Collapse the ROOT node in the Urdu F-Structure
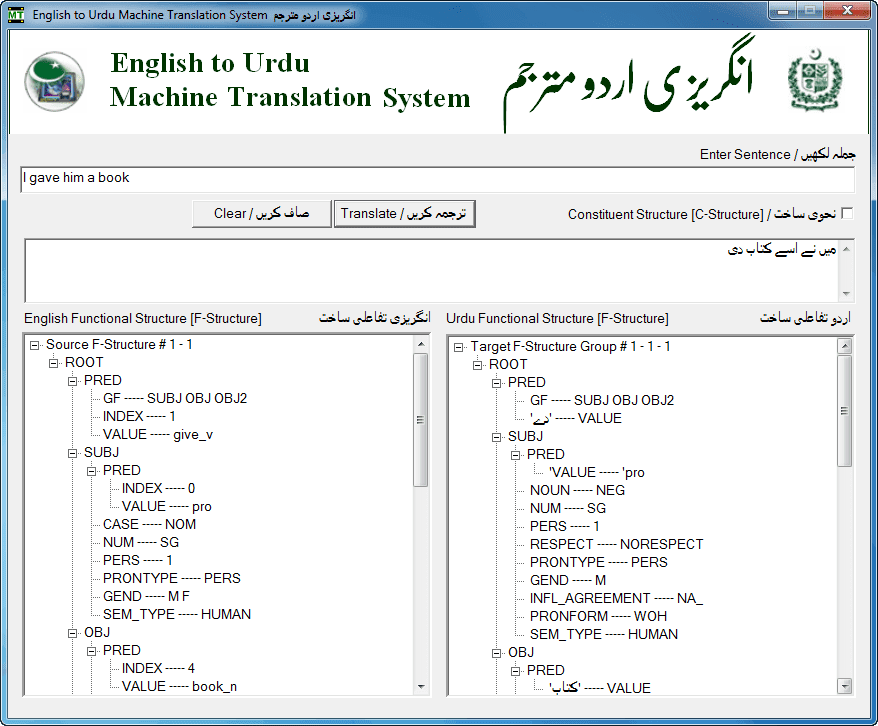The height and width of the screenshot is (726, 878). [x=475, y=363]
